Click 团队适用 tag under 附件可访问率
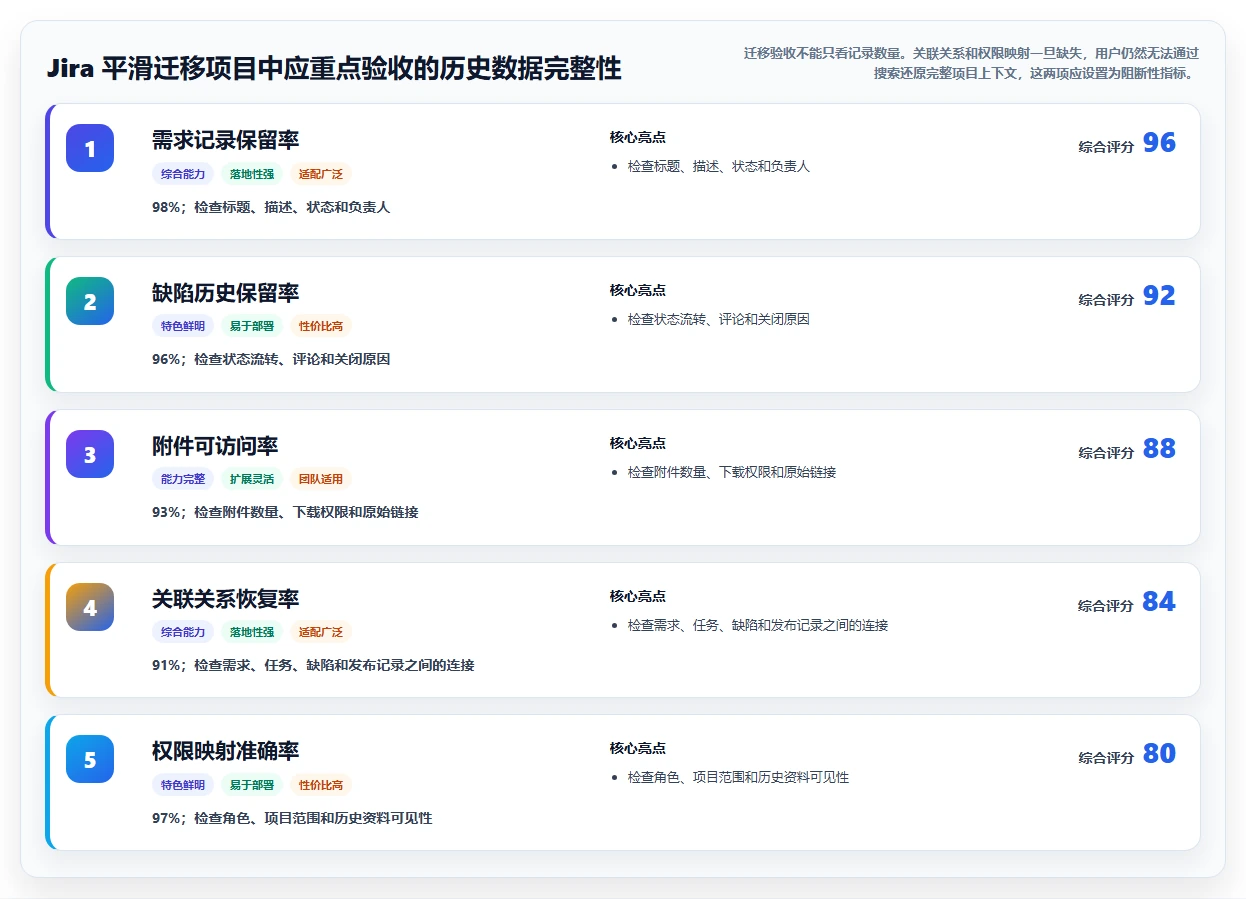 [x=321, y=479]
